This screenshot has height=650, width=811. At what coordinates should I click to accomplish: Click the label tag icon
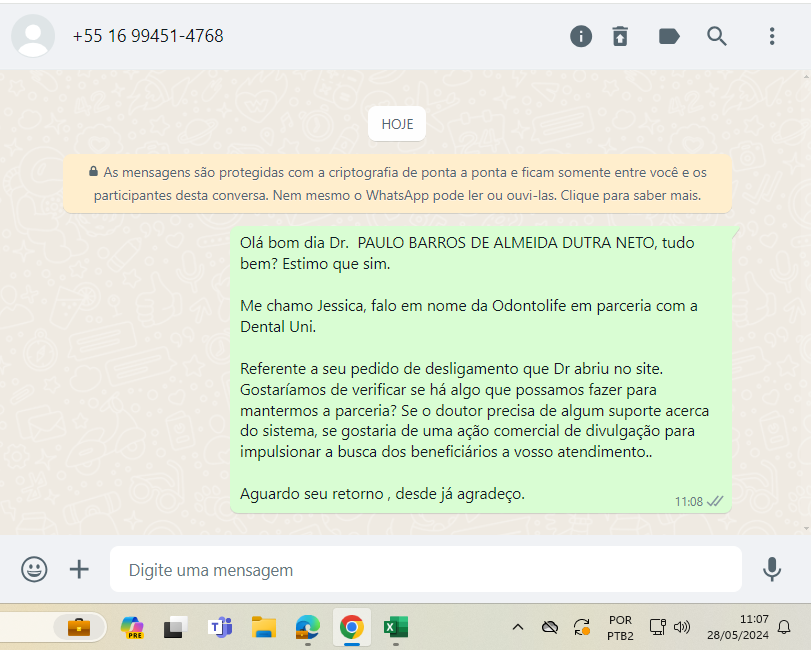pyautogui.click(x=669, y=37)
